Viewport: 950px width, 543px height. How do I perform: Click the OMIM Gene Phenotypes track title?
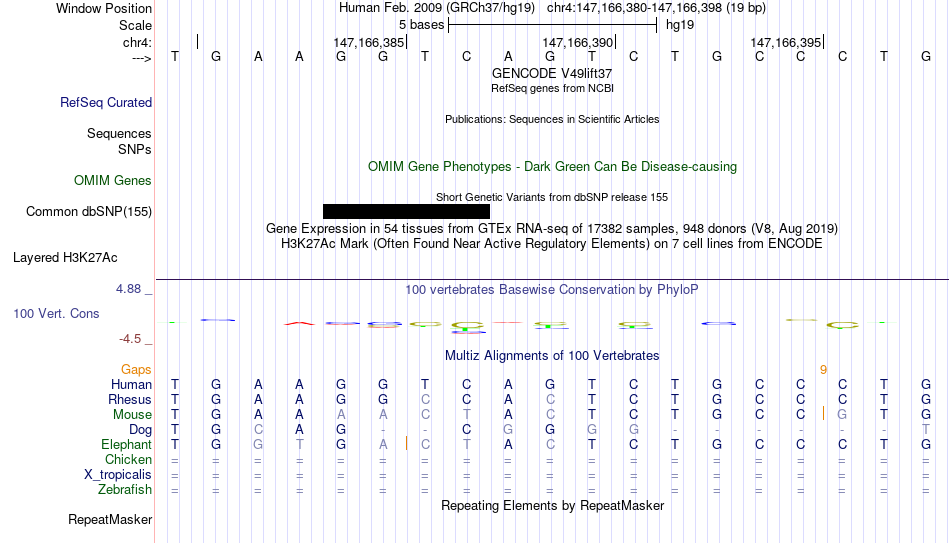tap(552, 167)
